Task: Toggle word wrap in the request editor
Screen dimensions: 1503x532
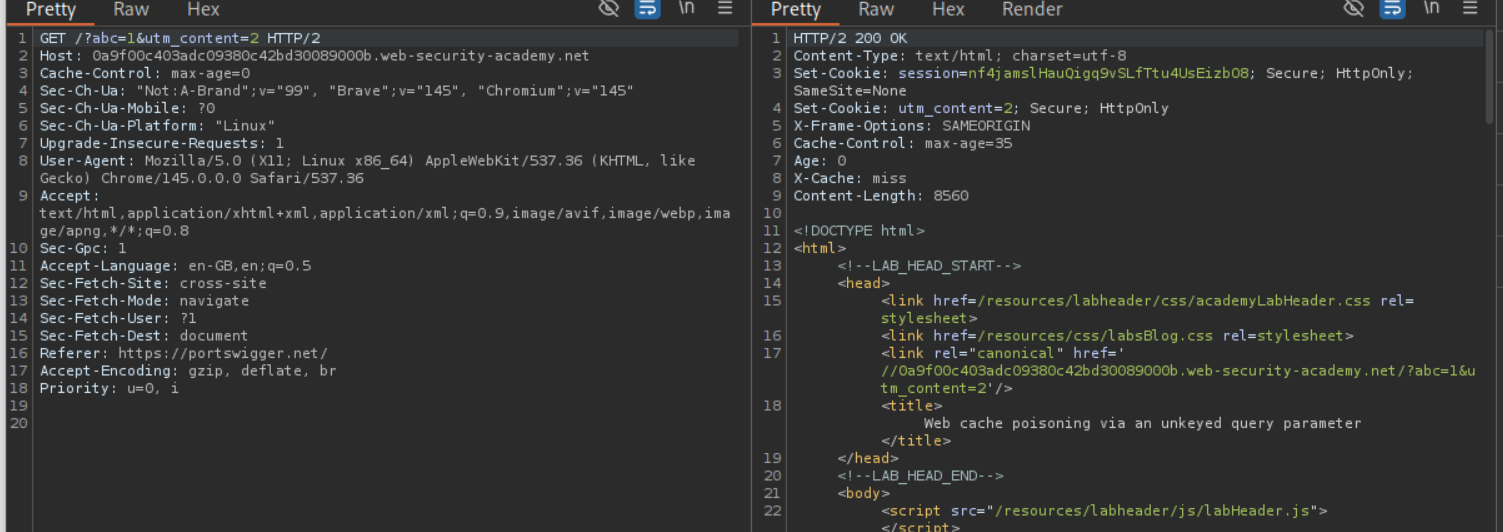Action: [x=647, y=9]
